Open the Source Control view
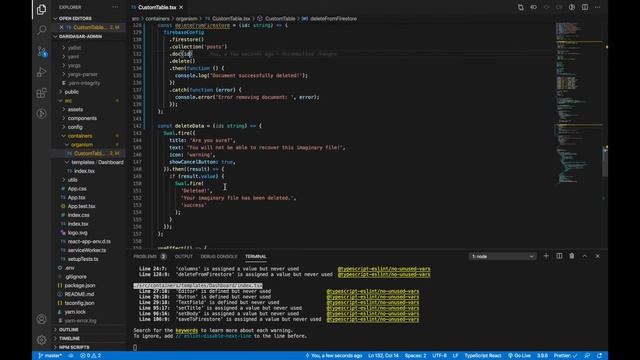This screenshot has height=360, width=640. click(41, 51)
